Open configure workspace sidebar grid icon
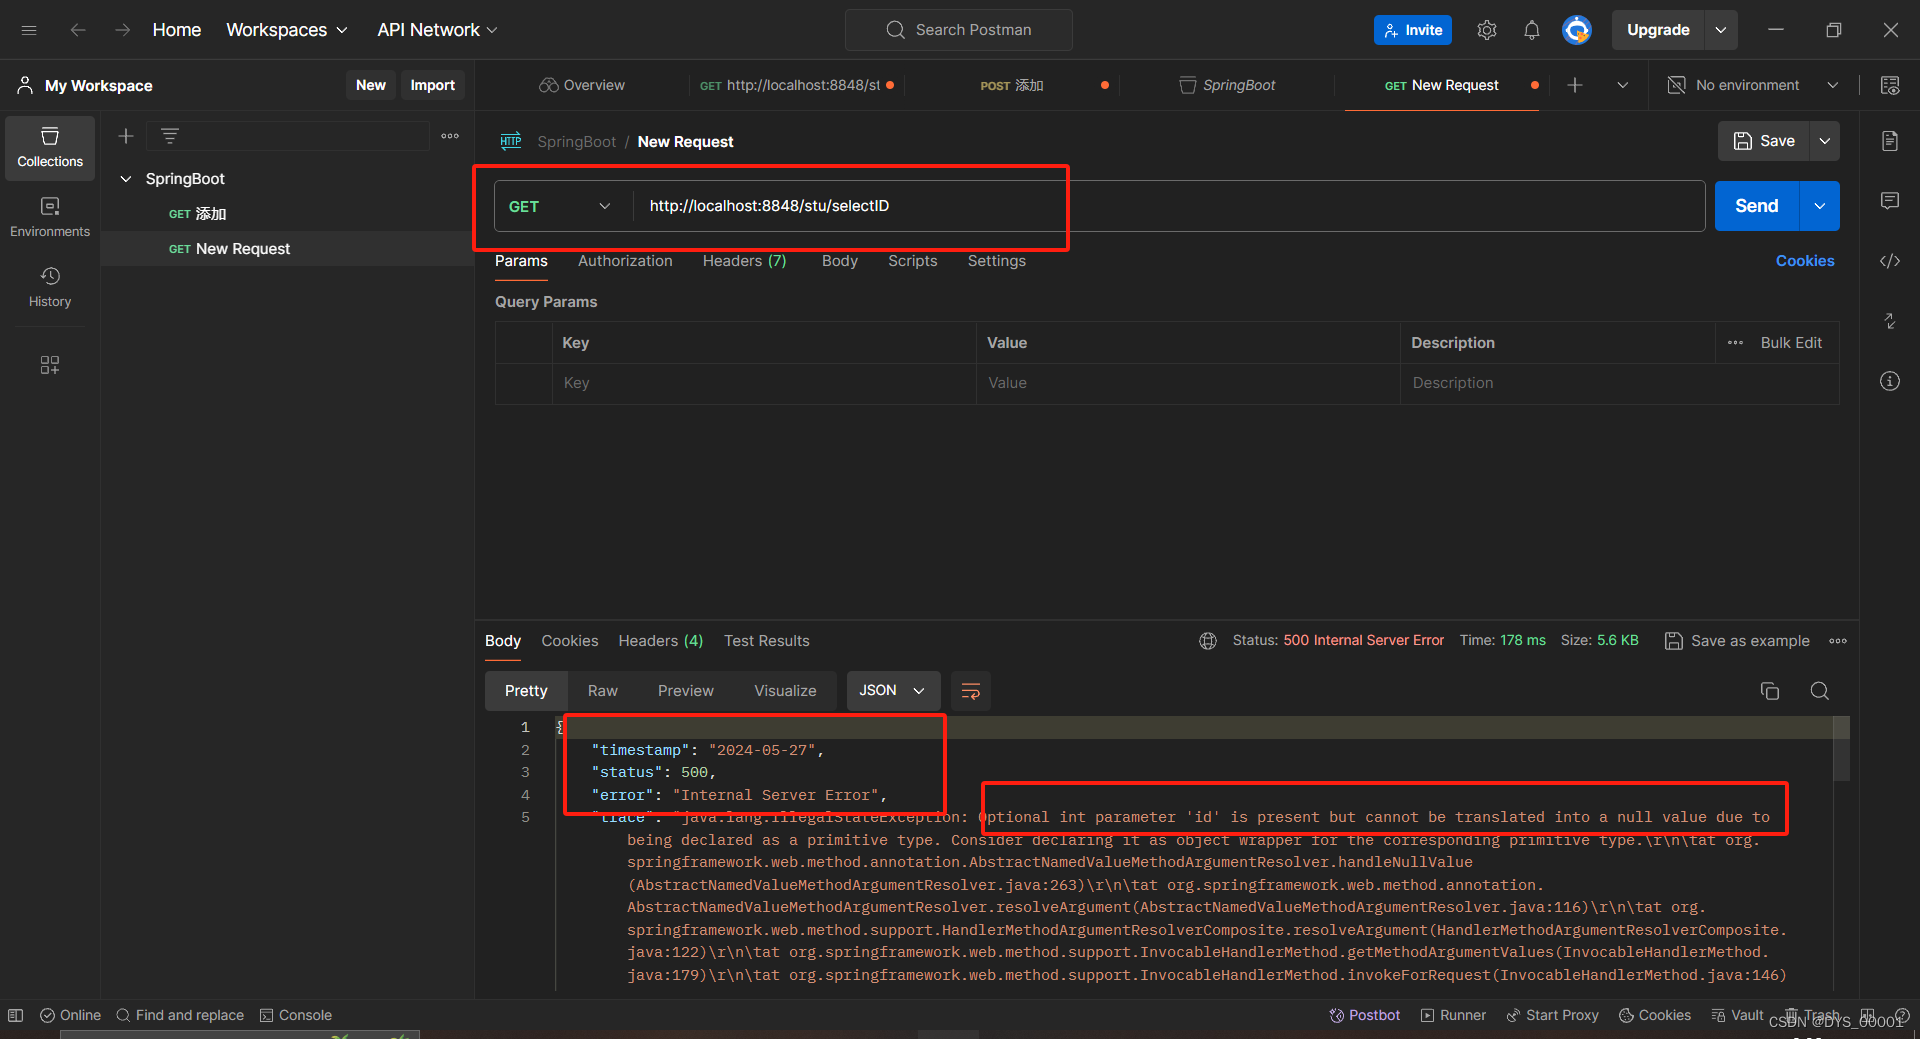 (x=50, y=365)
